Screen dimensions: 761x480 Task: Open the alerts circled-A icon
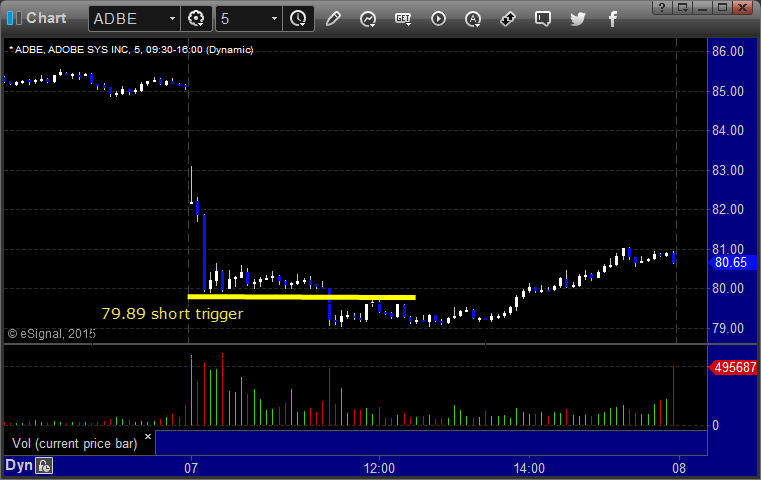click(x=473, y=19)
